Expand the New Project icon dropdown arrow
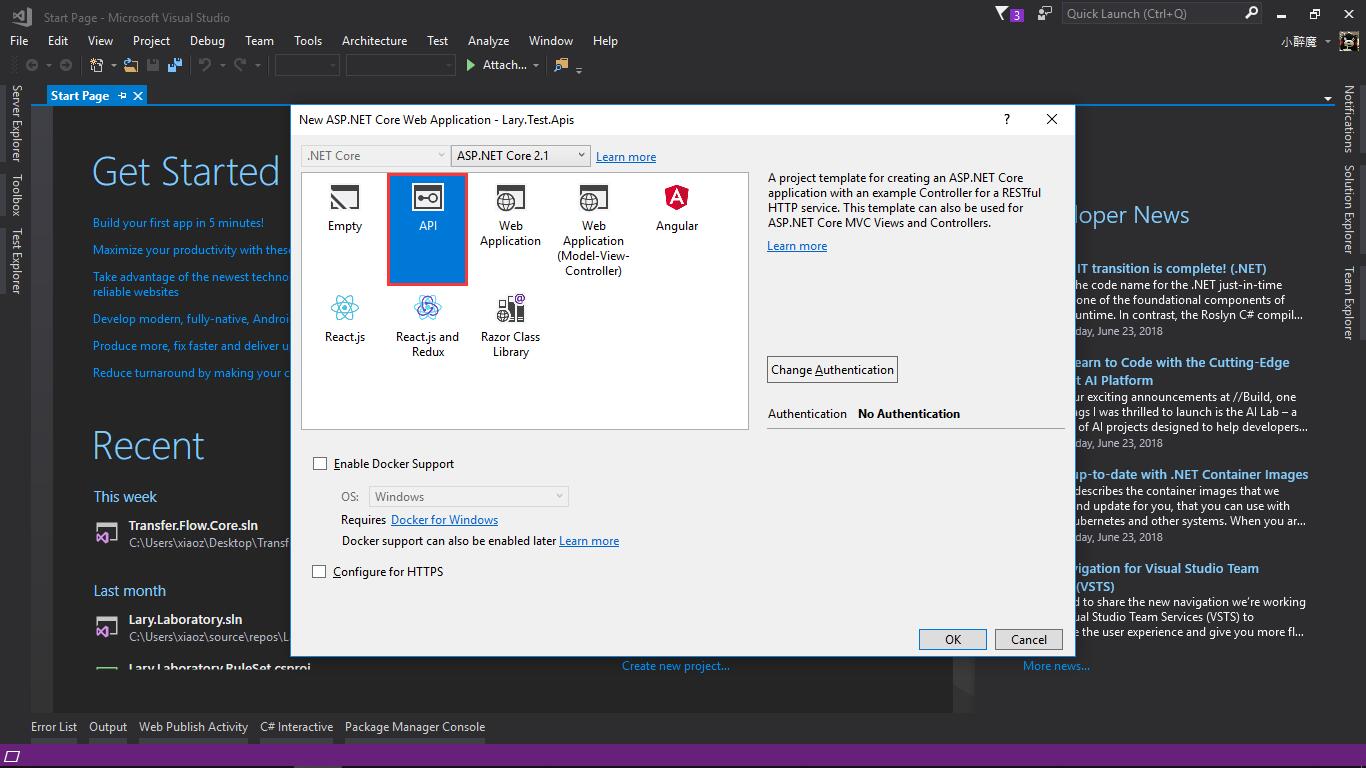Image resolution: width=1366 pixels, height=768 pixels. point(113,66)
